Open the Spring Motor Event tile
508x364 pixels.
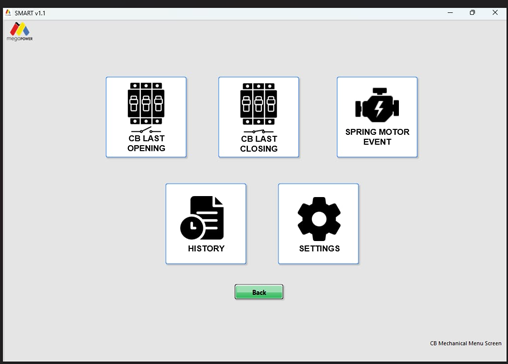pyautogui.click(x=377, y=117)
